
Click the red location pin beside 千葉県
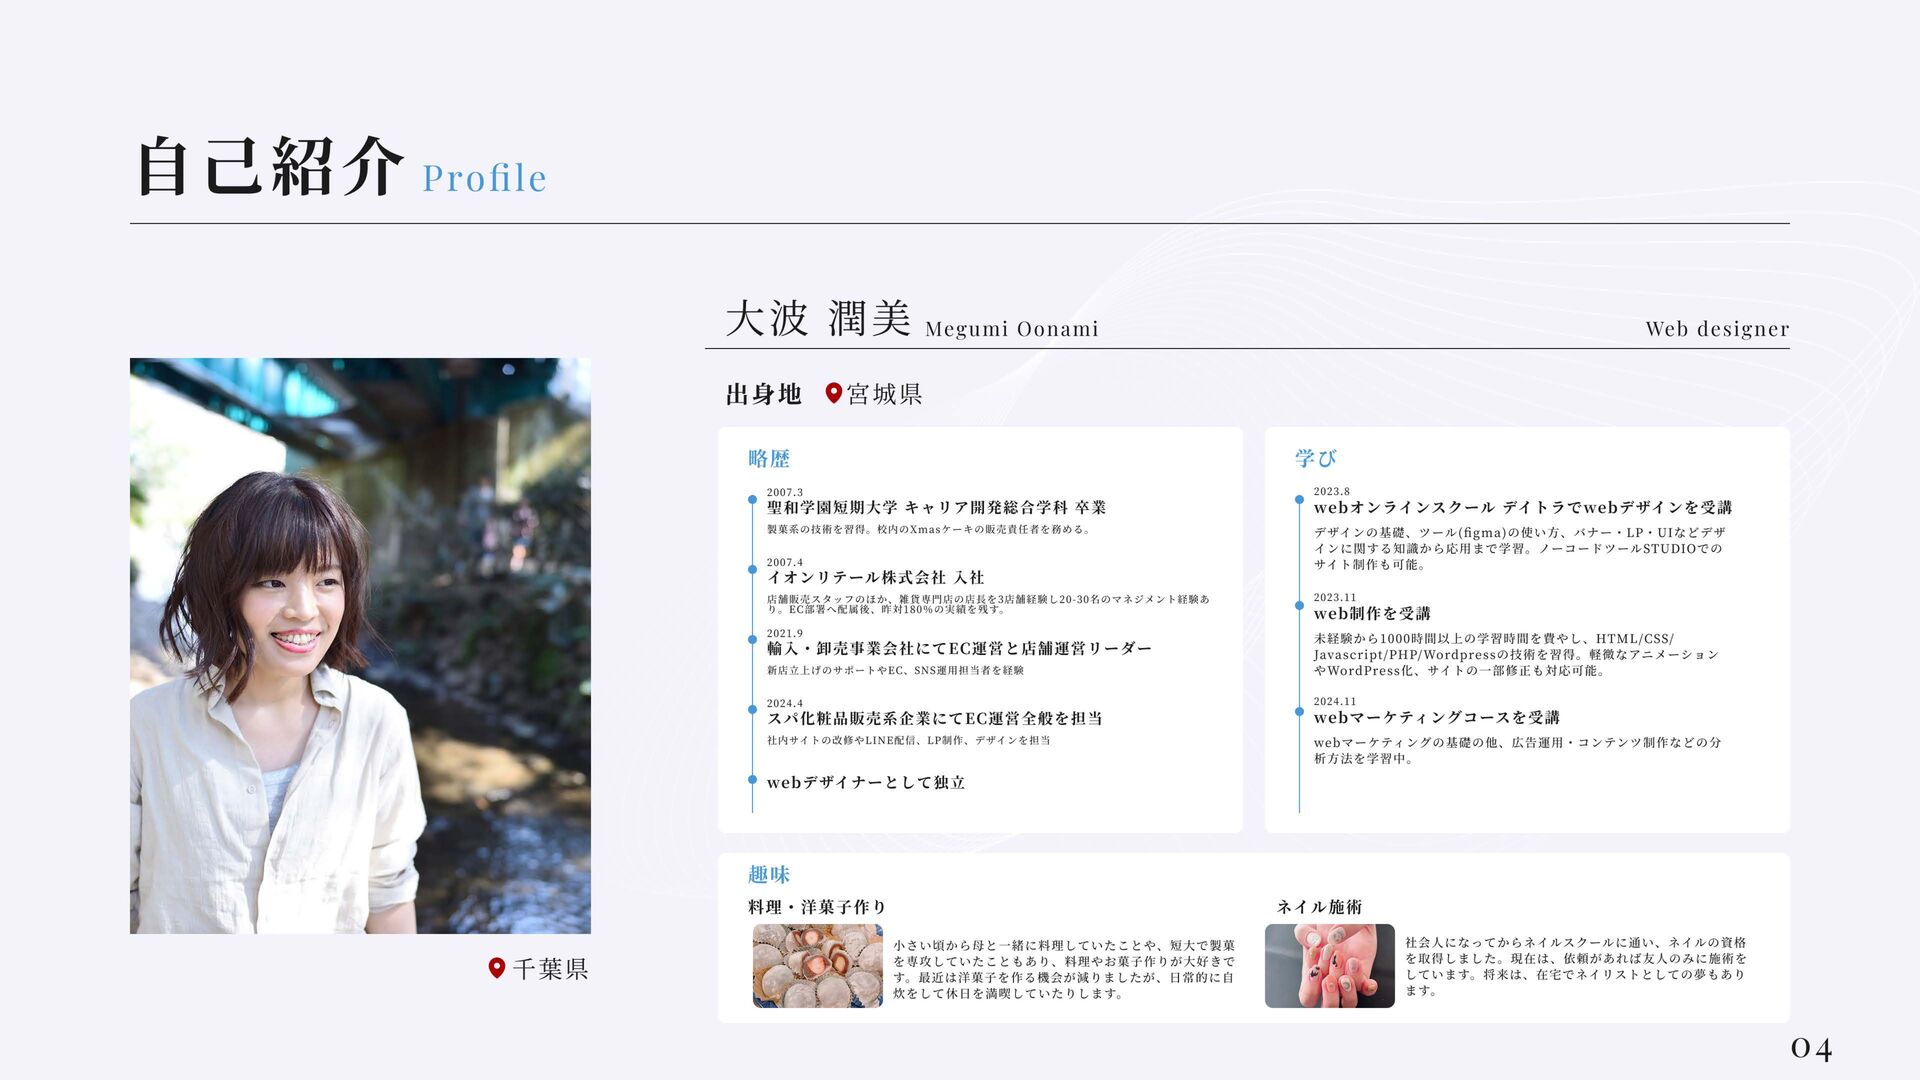(x=496, y=968)
